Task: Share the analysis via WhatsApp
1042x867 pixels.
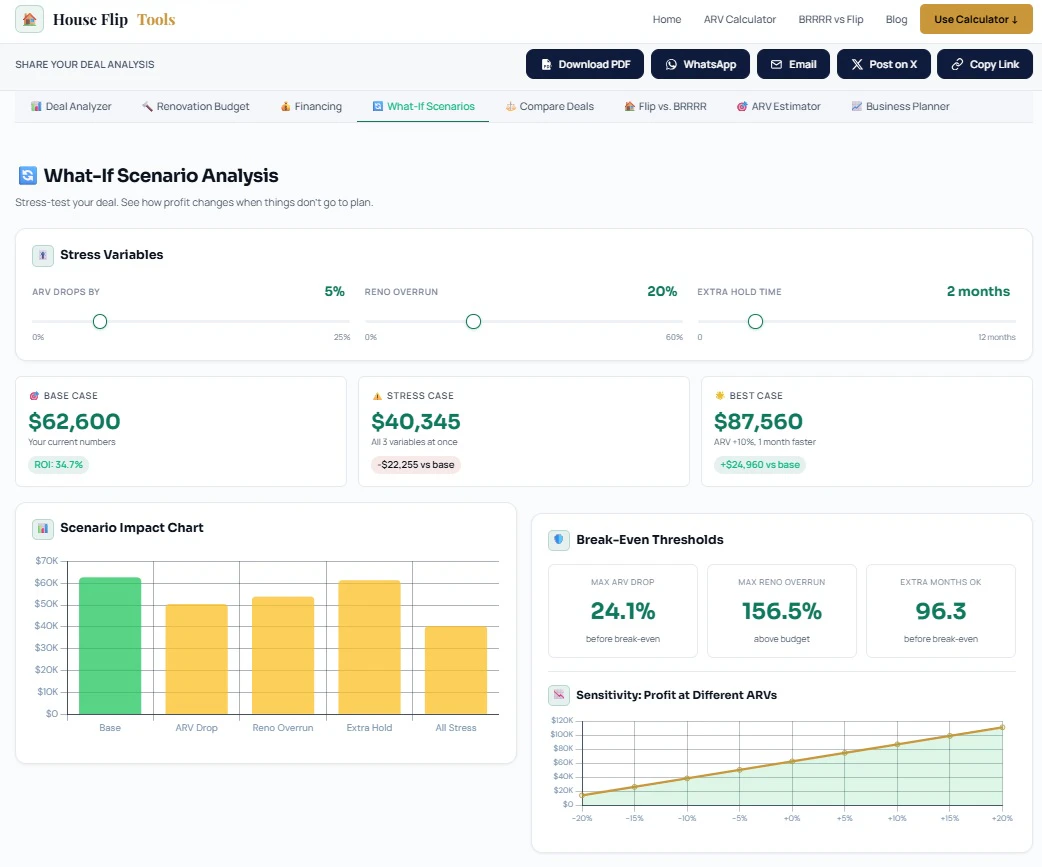Action: tap(700, 64)
